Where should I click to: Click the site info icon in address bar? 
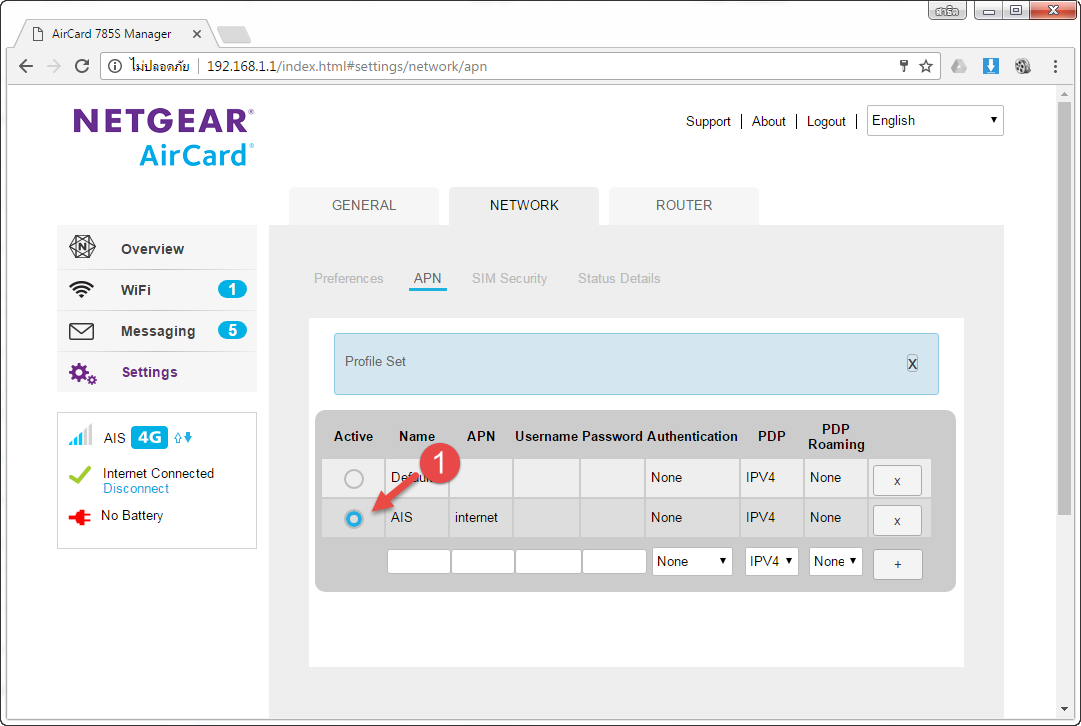click(x=114, y=66)
